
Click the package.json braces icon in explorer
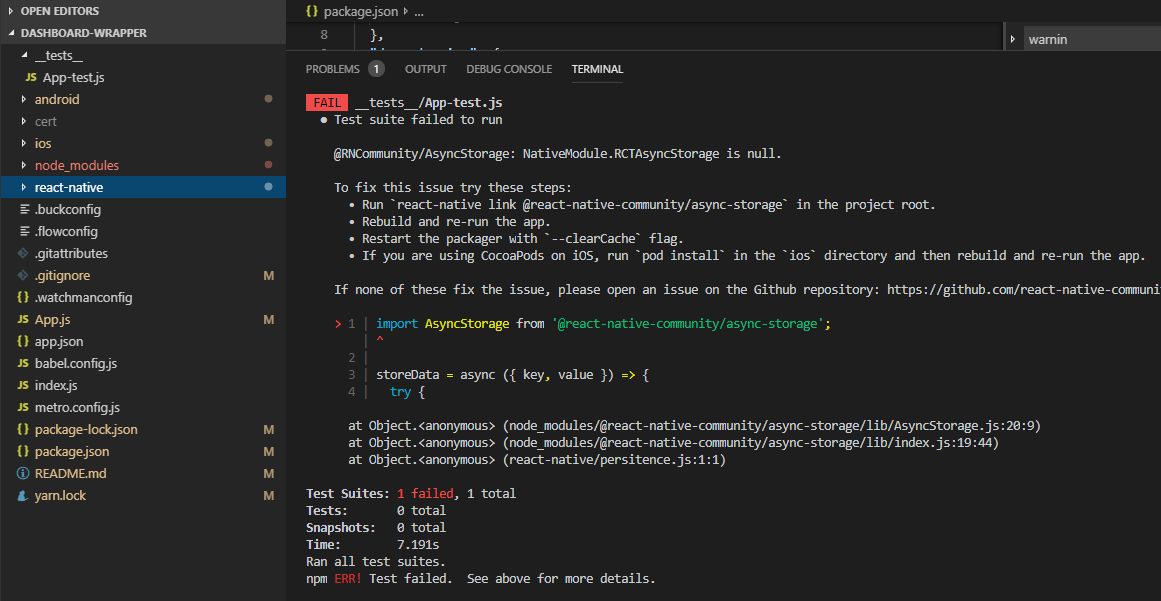(23, 451)
